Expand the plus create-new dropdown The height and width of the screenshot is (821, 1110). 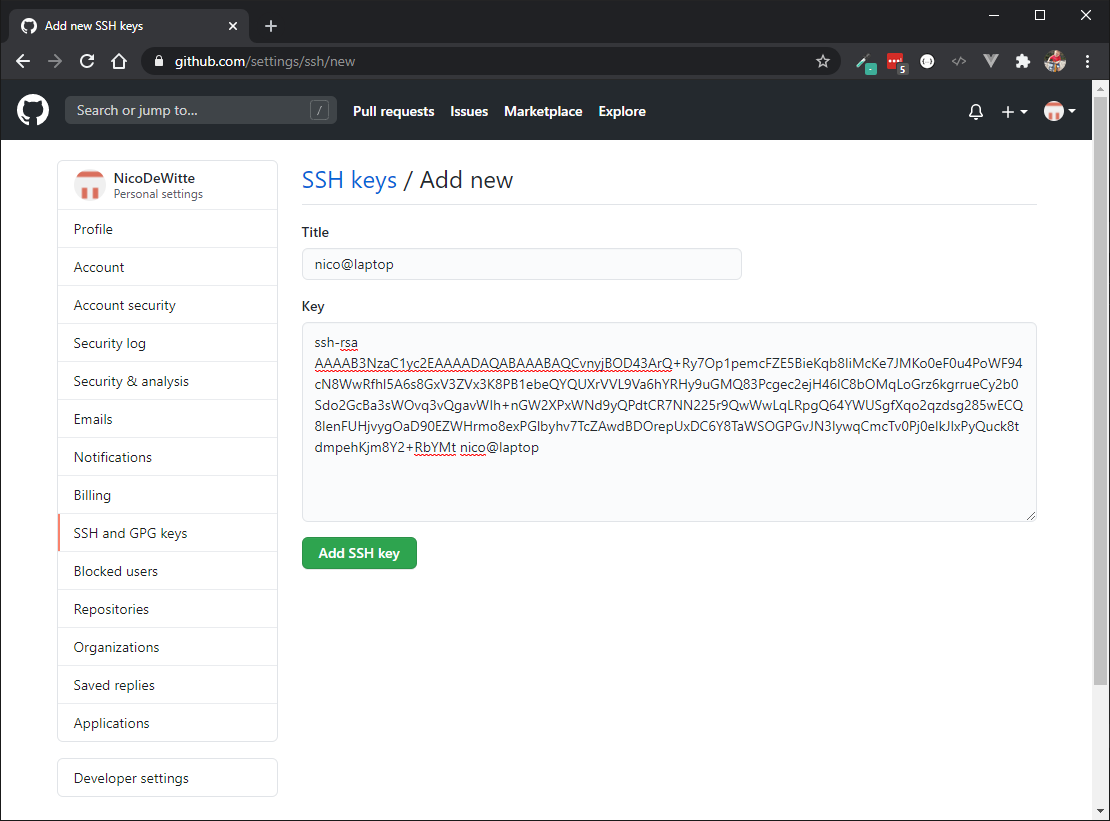1014,112
